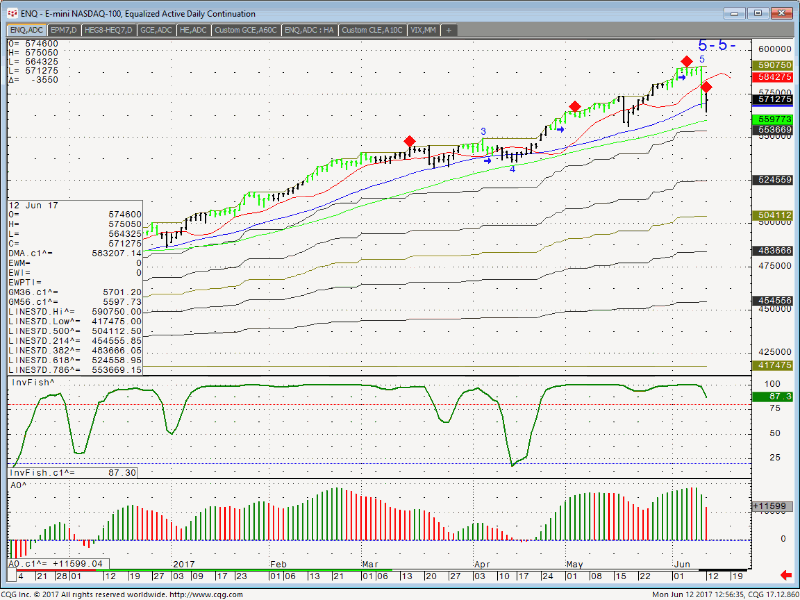Click the blue arrow marker in early April
The height and width of the screenshot is (600, 800).
[487, 161]
